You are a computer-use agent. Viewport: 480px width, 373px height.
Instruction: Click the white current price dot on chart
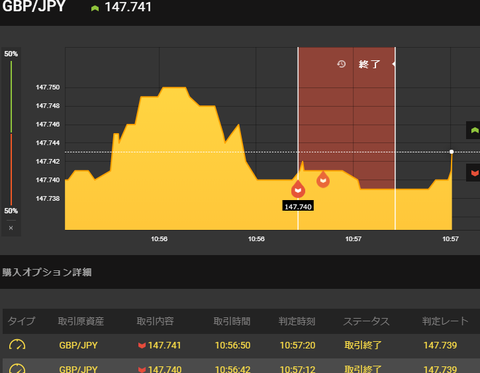452,152
